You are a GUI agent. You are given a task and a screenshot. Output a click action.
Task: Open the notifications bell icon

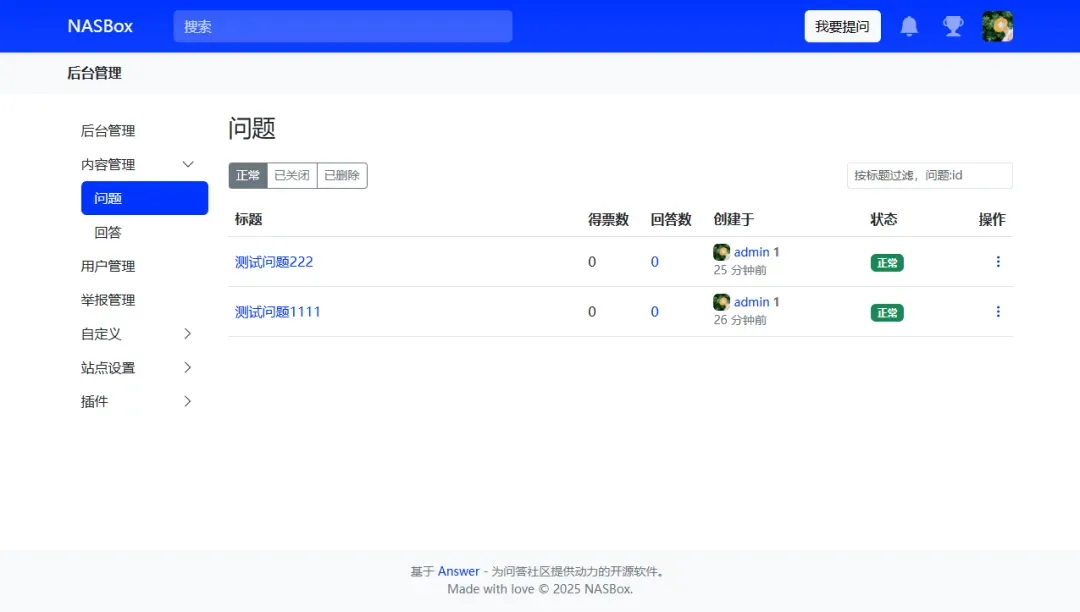[x=909, y=27]
